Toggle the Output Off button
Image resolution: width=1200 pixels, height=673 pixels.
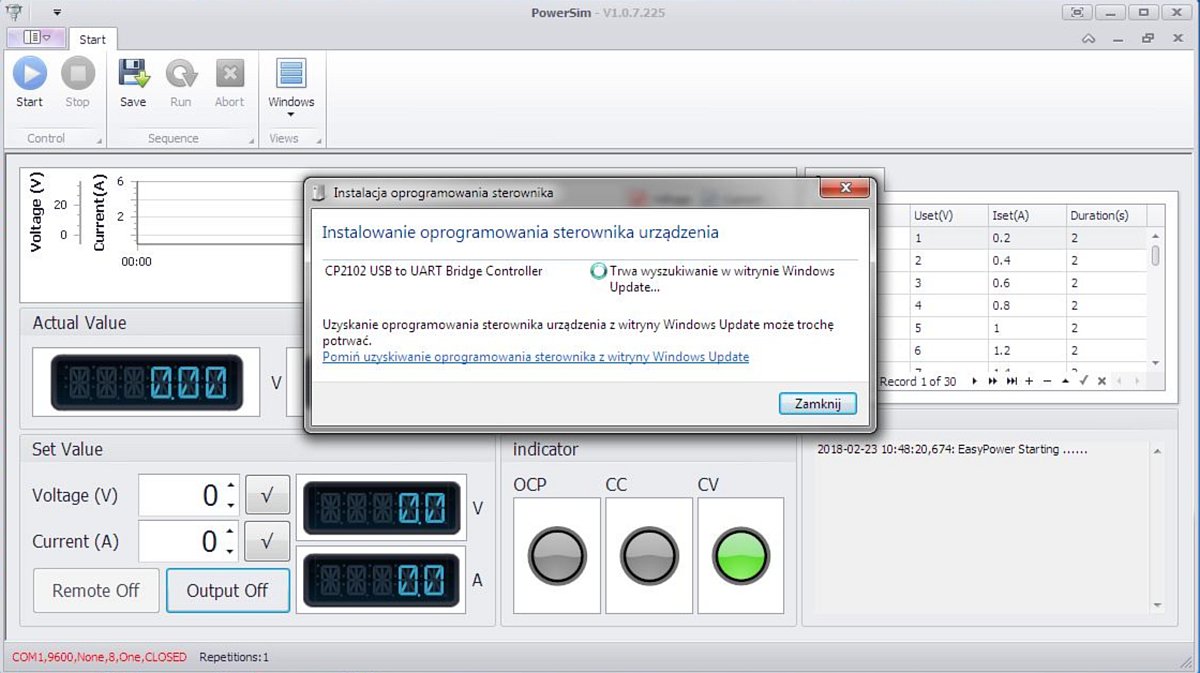pyautogui.click(x=228, y=590)
